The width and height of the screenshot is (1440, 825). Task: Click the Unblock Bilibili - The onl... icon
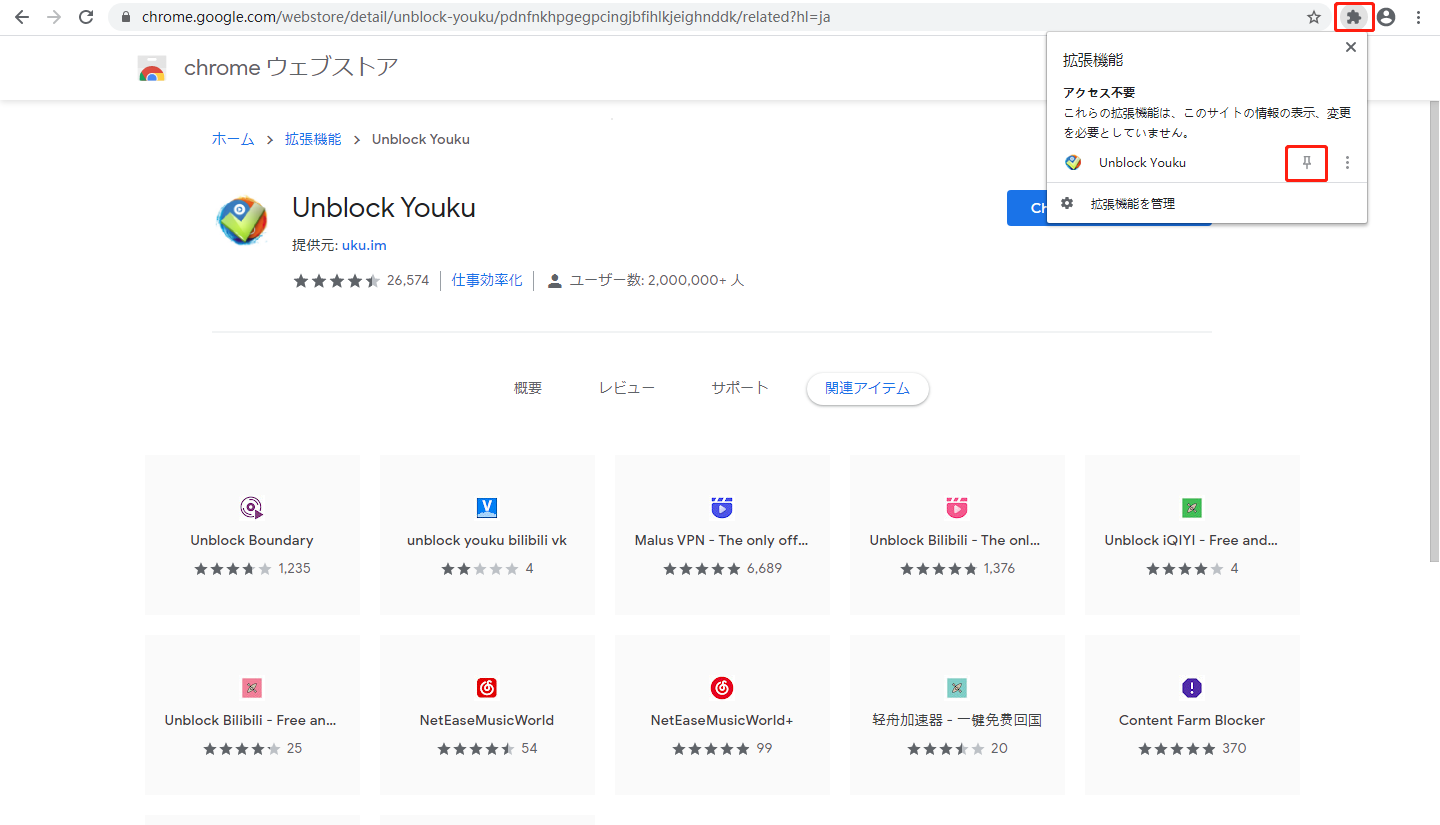(957, 507)
